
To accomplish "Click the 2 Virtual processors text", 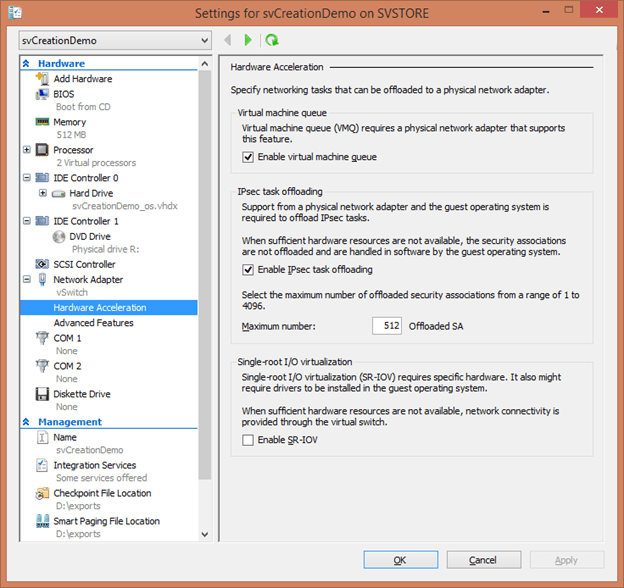I will click(x=96, y=163).
